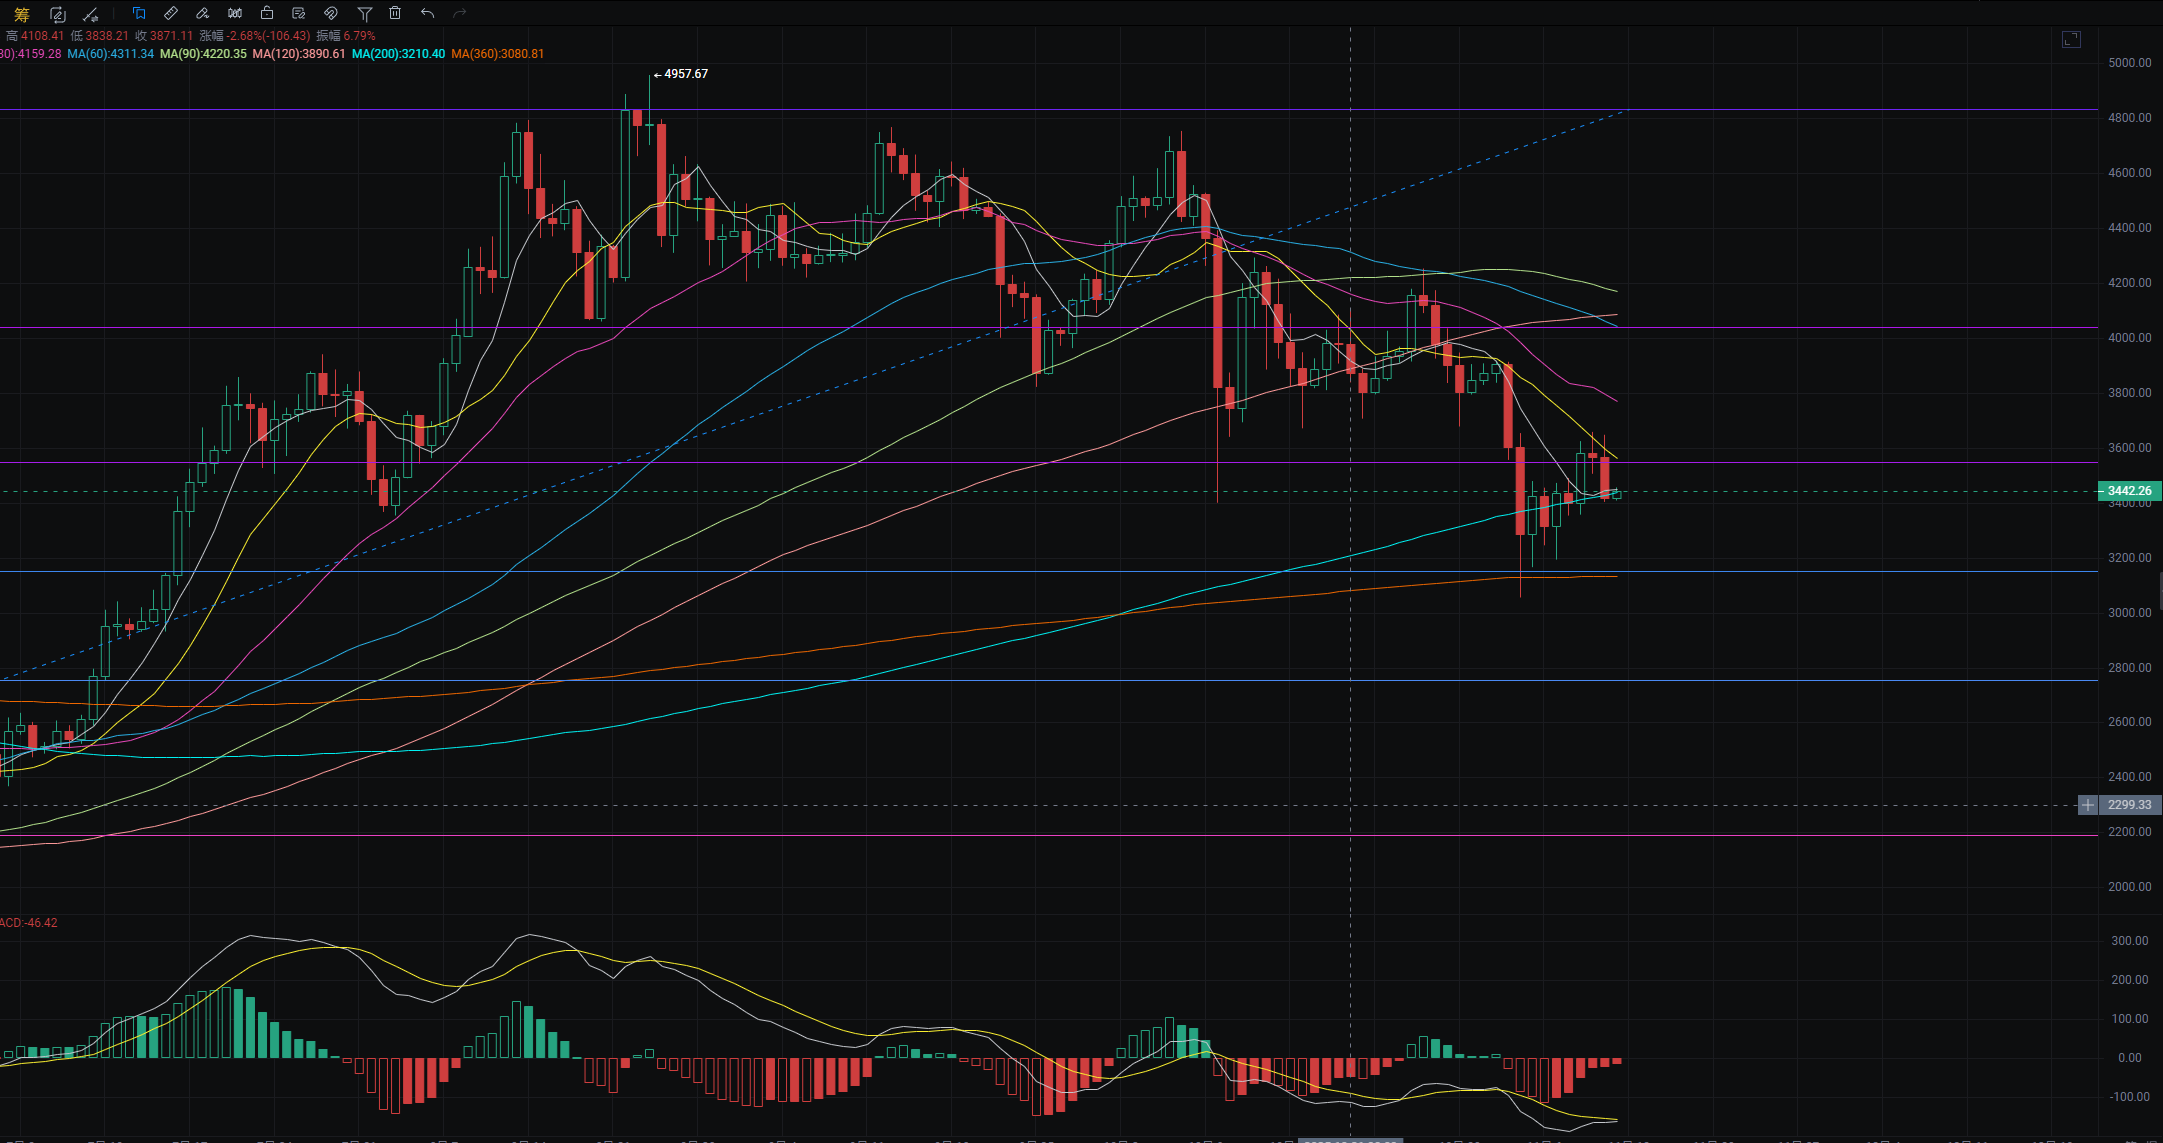This screenshot has height=1143, width=2163.
Task: Click the MA(200) indicator label
Action: coord(398,54)
